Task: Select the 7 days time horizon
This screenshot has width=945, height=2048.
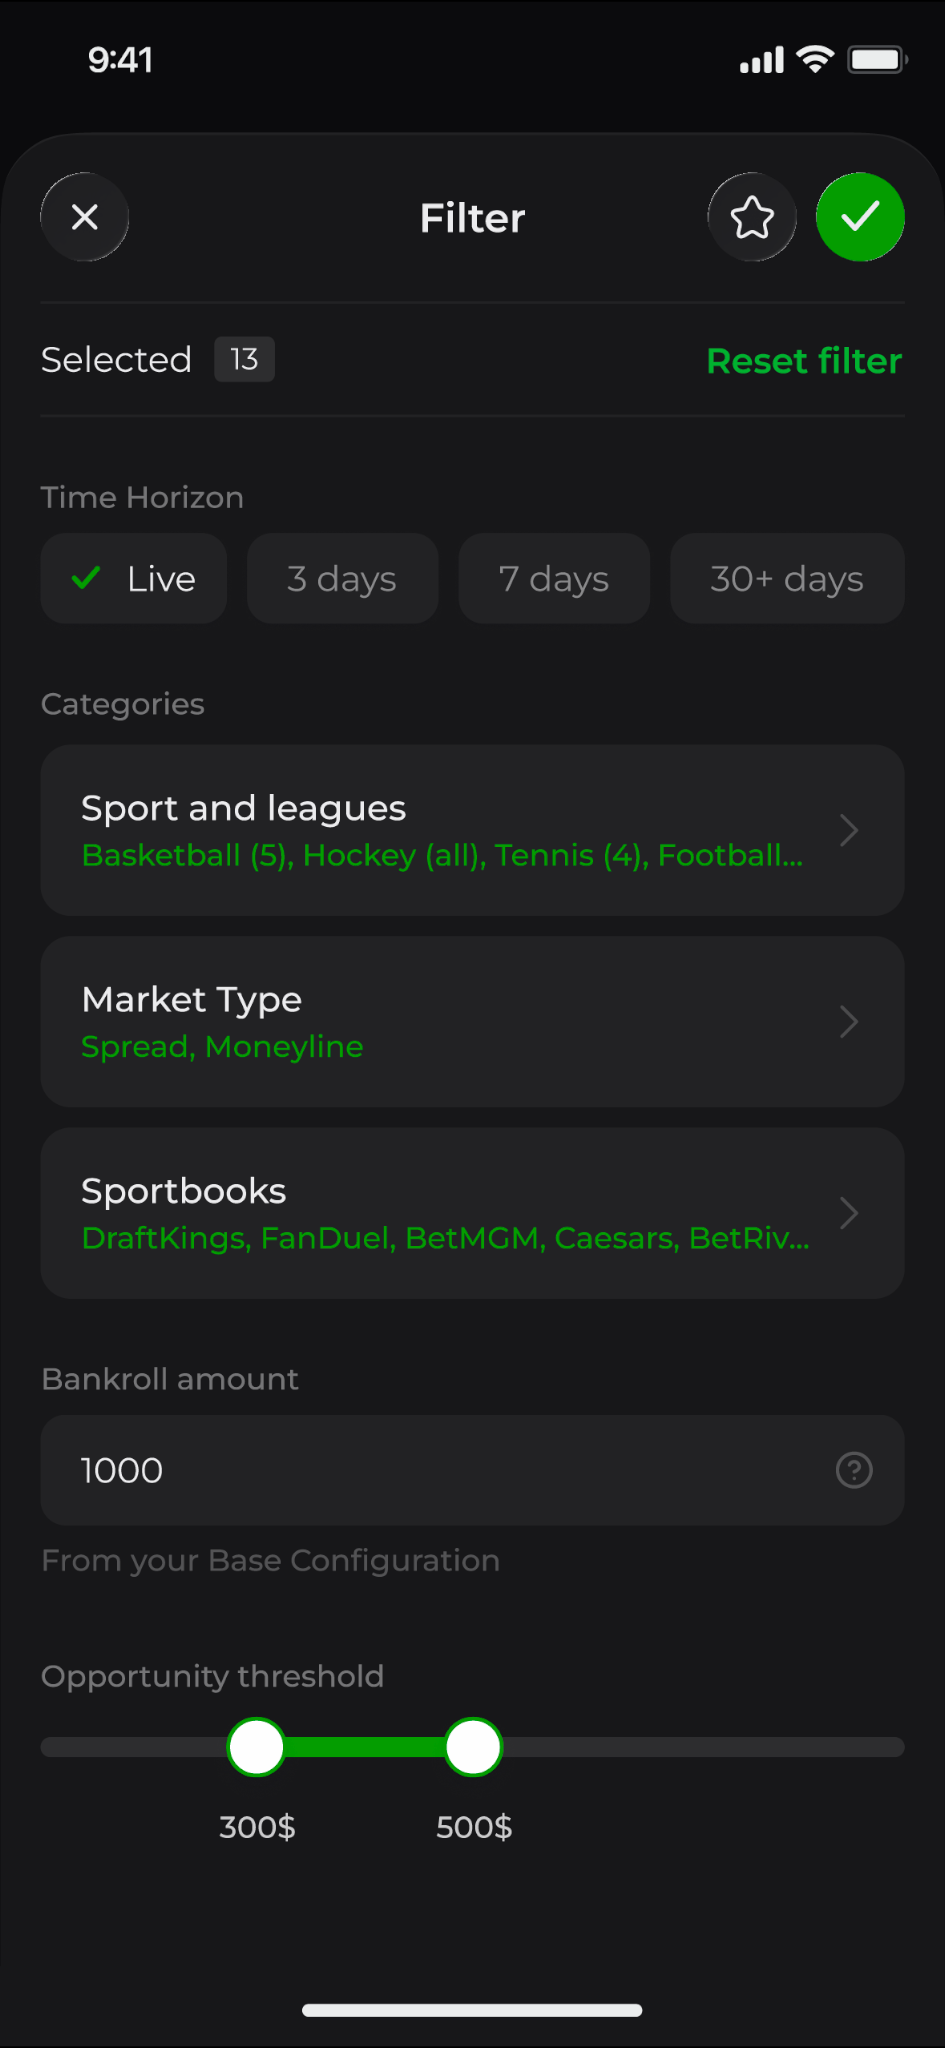Action: (x=554, y=578)
